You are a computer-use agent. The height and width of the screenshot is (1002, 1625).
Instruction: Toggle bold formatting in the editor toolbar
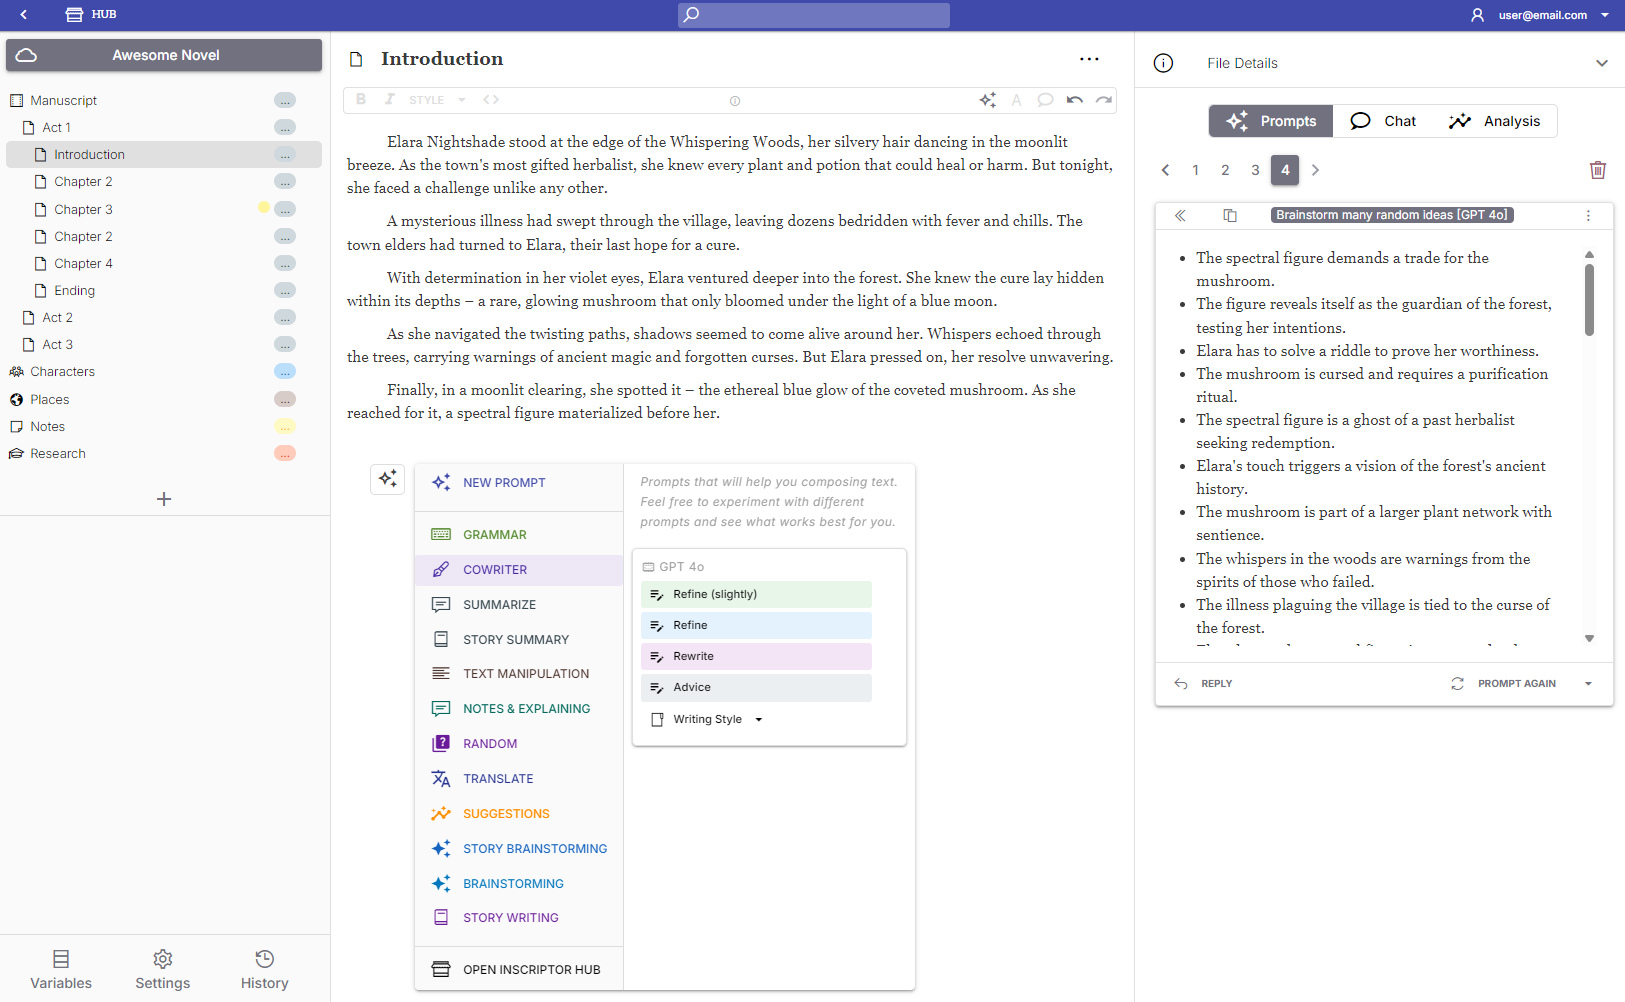pyautogui.click(x=360, y=99)
